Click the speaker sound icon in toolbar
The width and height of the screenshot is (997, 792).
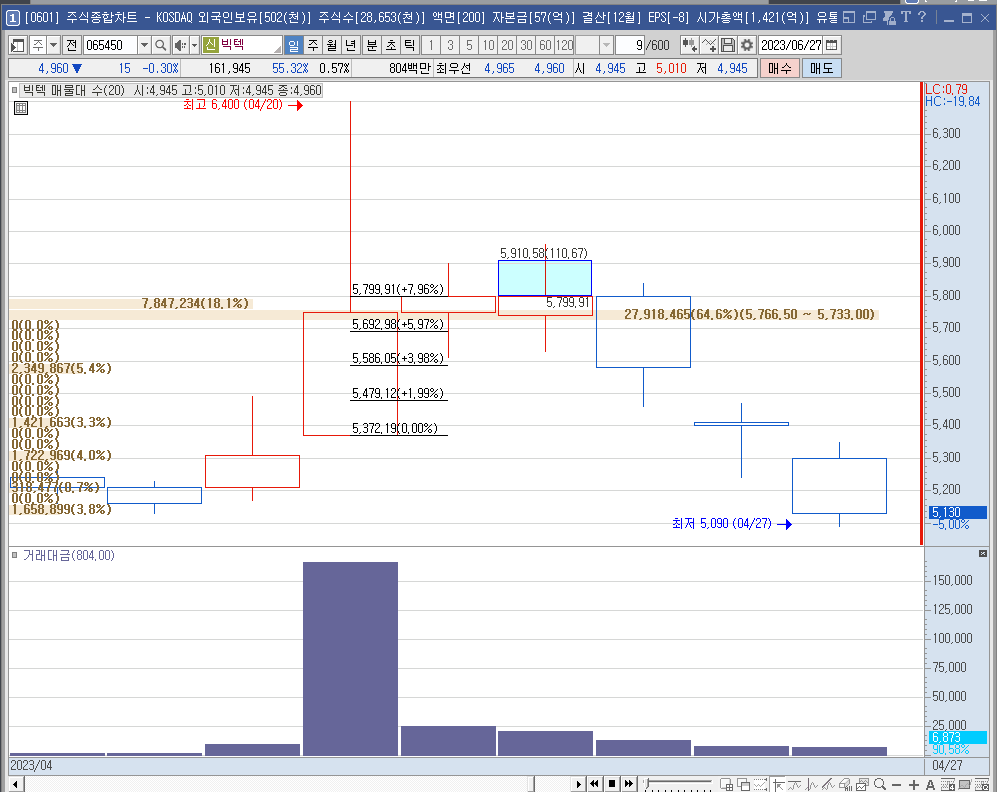[x=180, y=45]
